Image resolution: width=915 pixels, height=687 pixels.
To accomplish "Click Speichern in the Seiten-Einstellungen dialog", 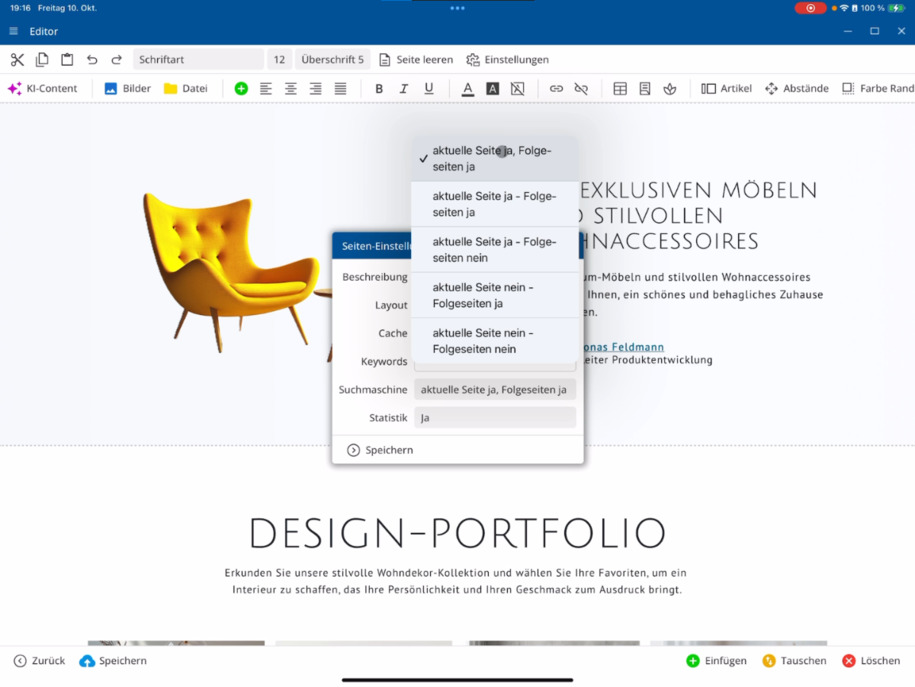I will click(380, 450).
